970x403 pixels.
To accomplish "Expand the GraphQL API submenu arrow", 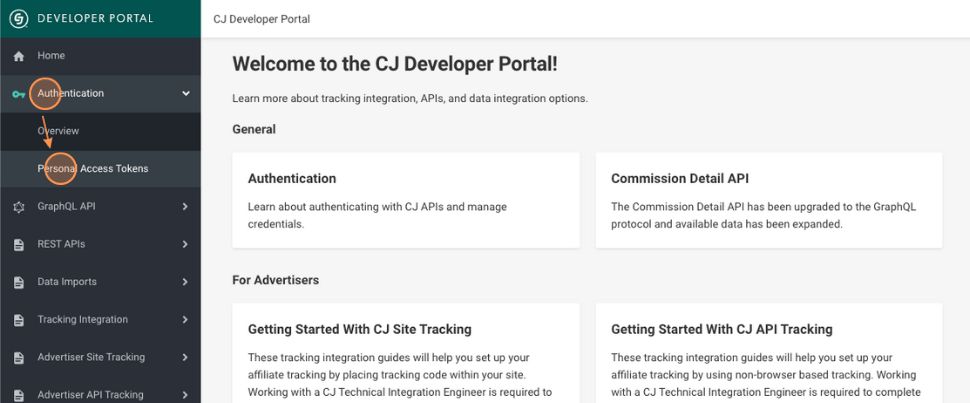I will [x=185, y=207].
